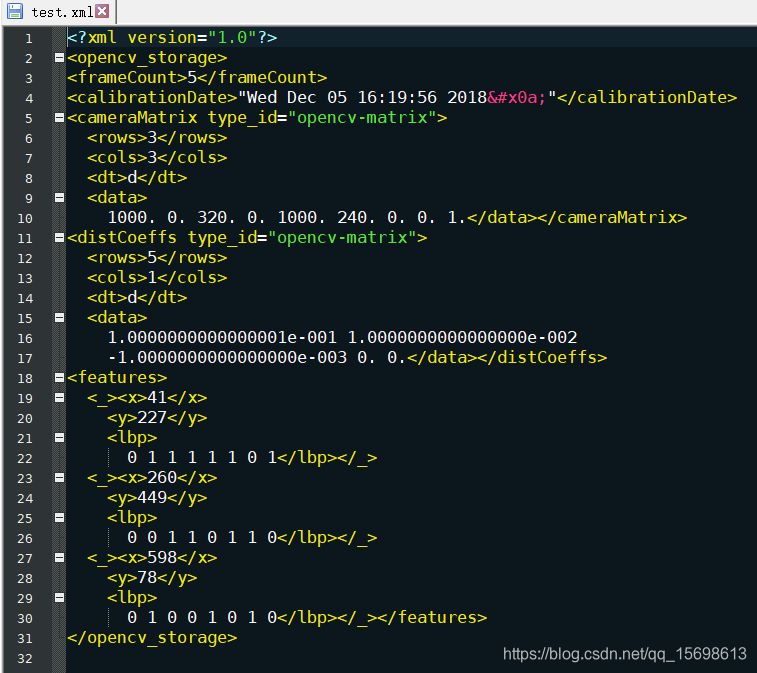Close the test.xml tab
757x673 pixels.
click(102, 11)
